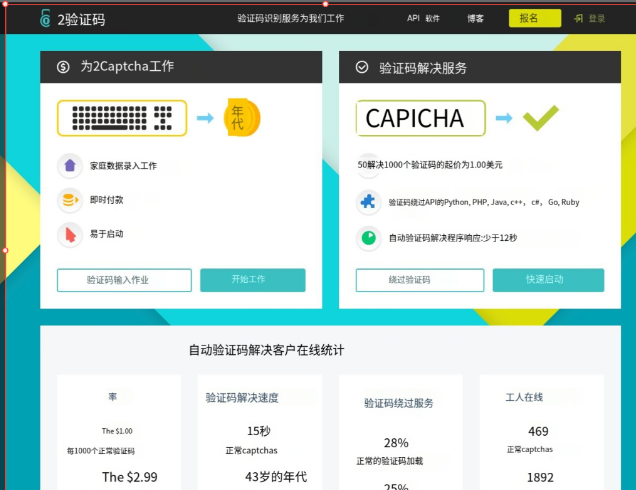This screenshot has width=636, height=490.
Task: Click the The $1.00 rate value
Action: pyautogui.click(x=117, y=431)
